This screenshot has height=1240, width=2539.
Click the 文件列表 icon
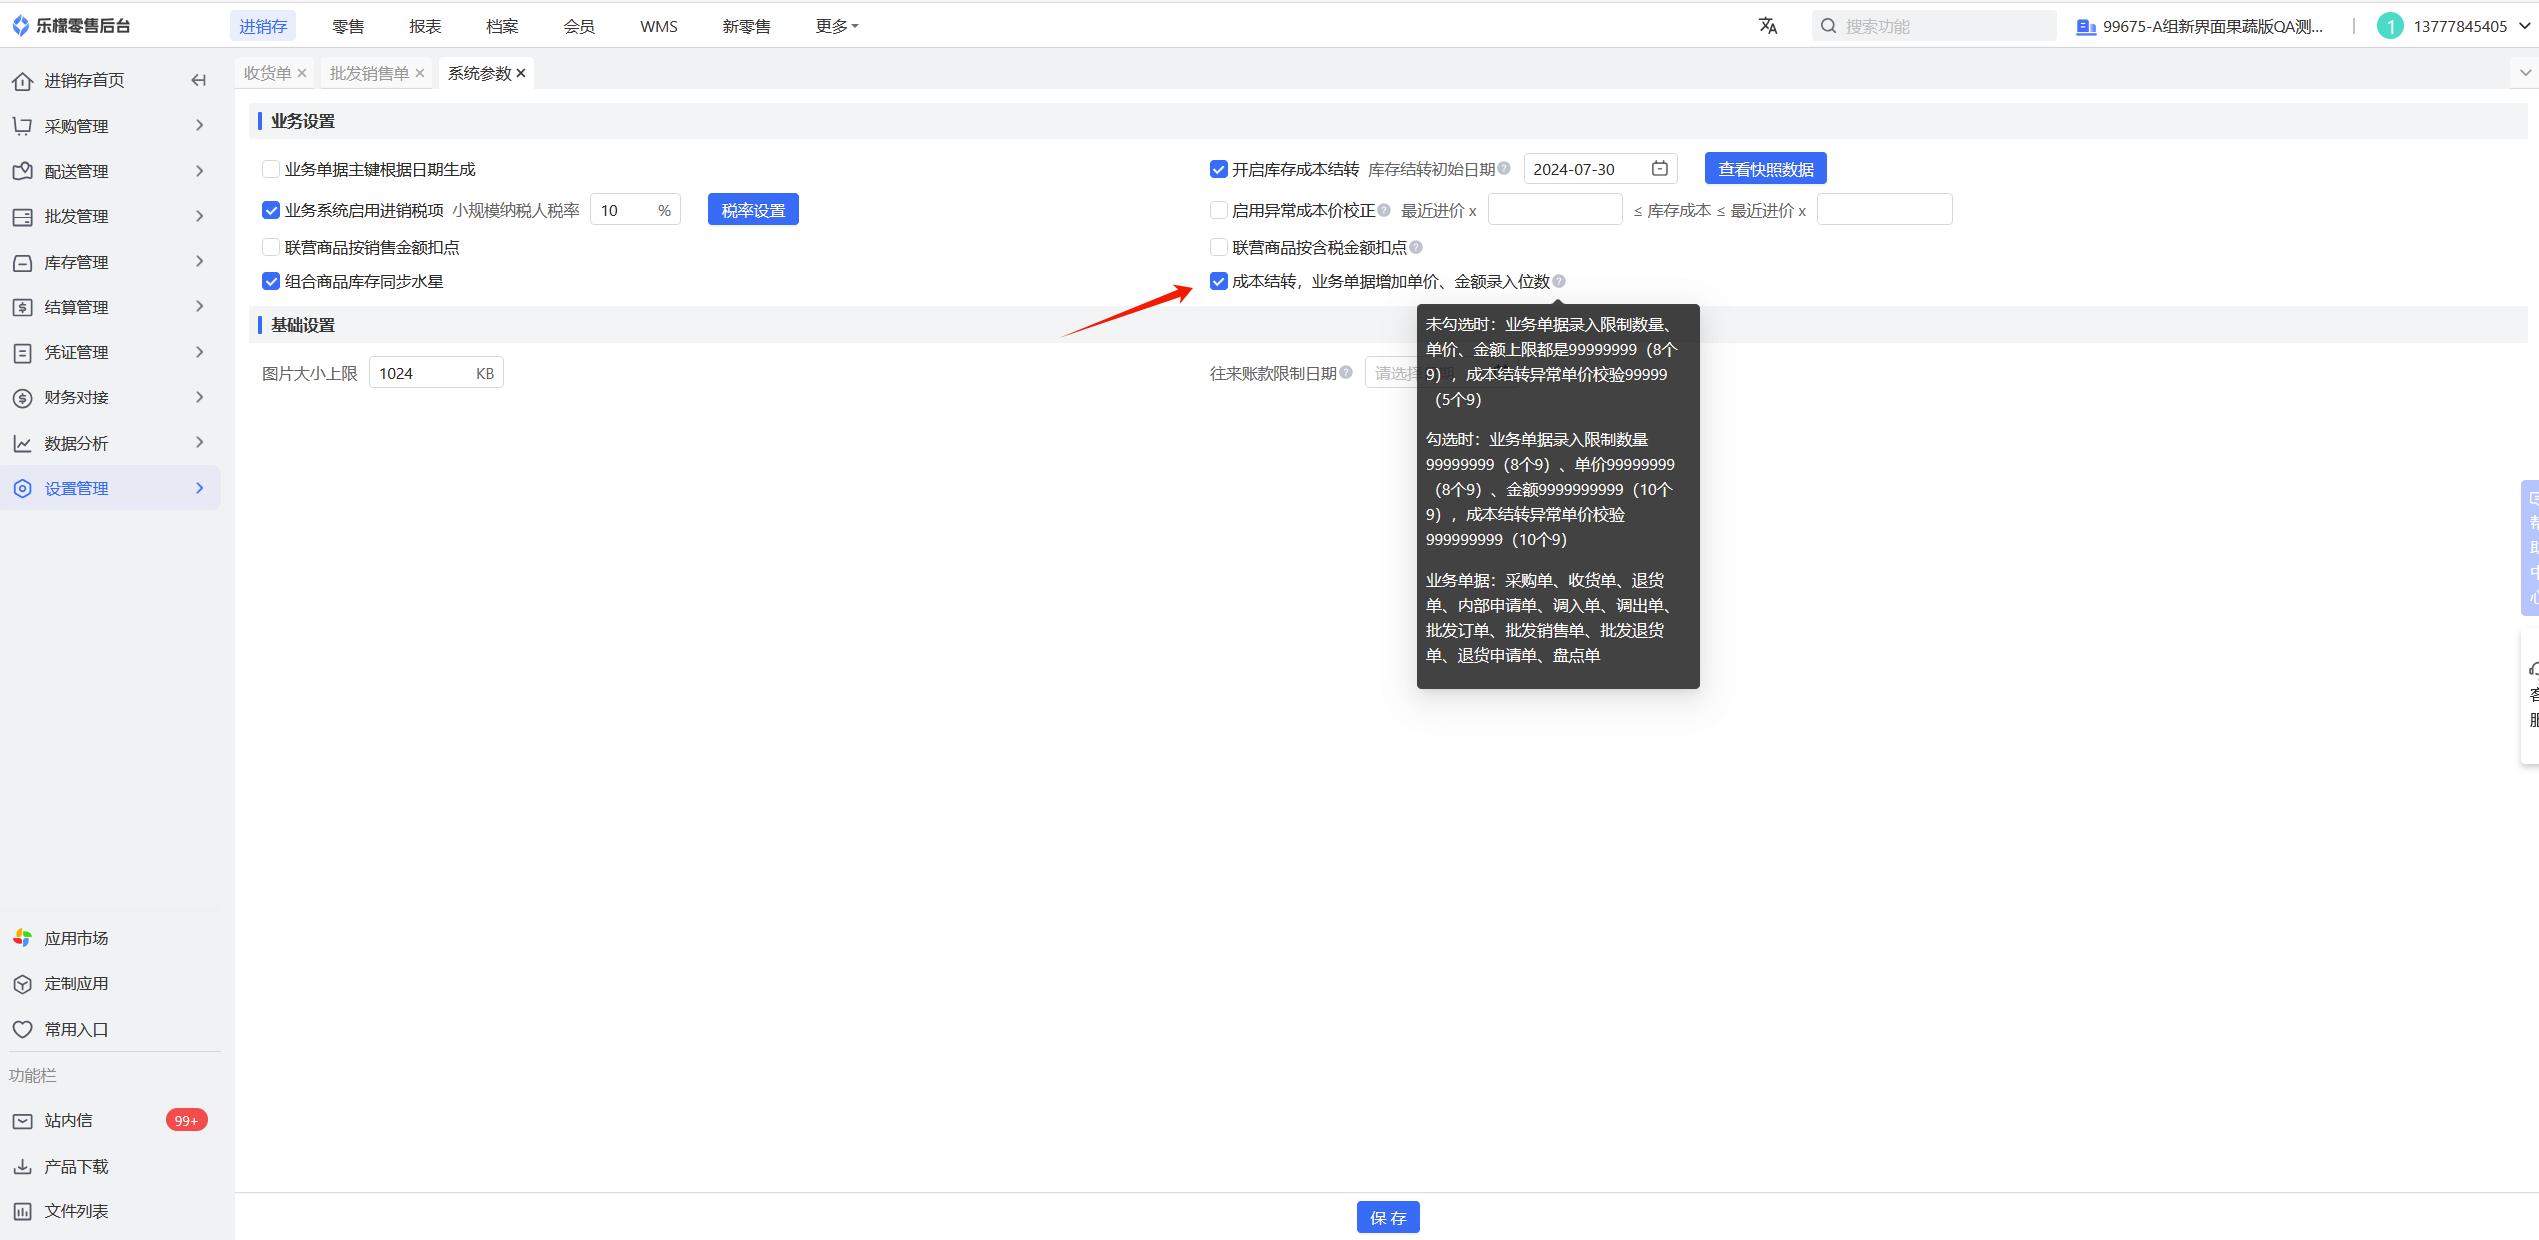22,1211
